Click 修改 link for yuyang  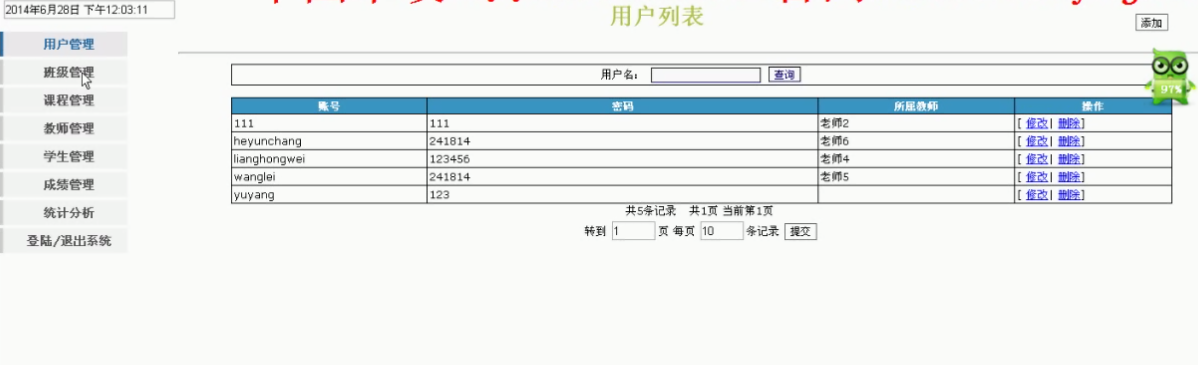1036,195
